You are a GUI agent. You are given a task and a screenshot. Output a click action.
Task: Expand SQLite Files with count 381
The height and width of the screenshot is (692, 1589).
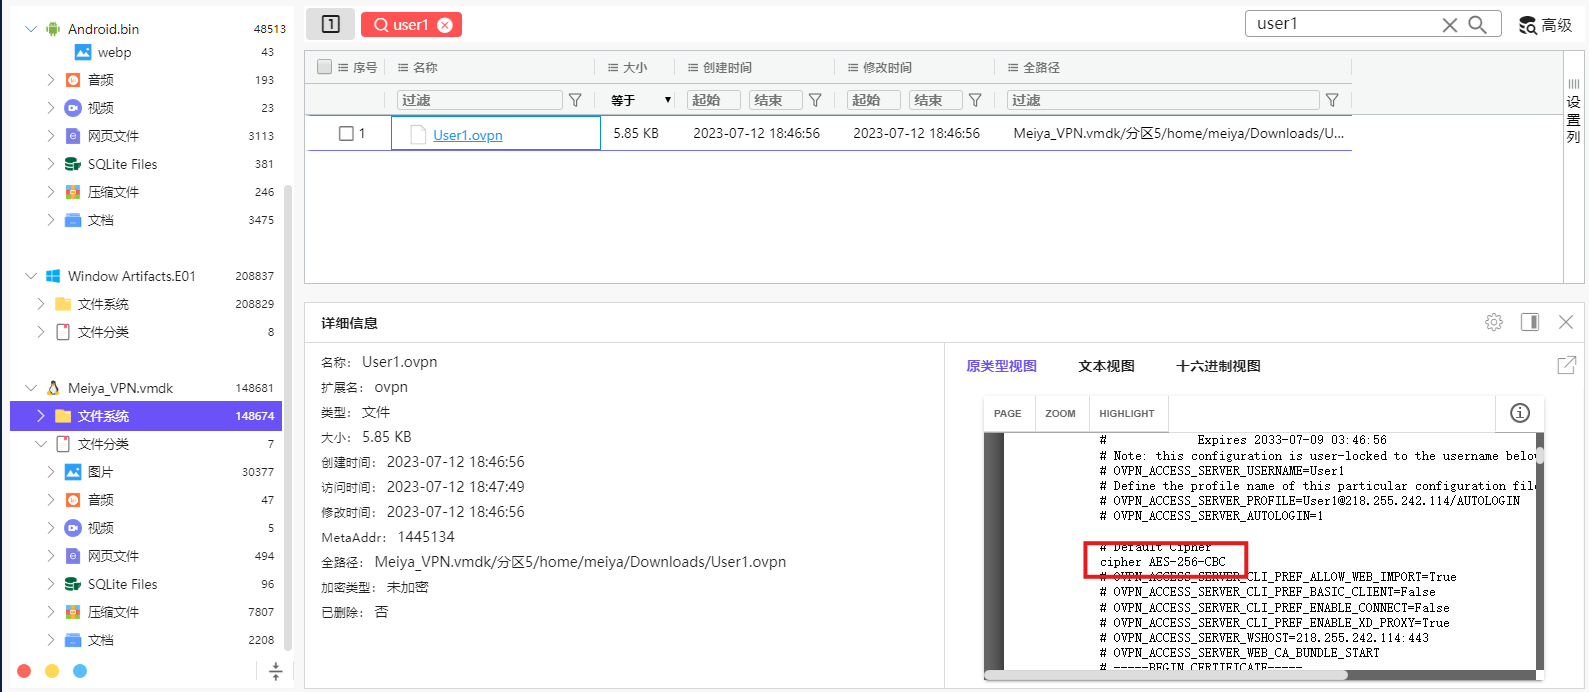51,163
